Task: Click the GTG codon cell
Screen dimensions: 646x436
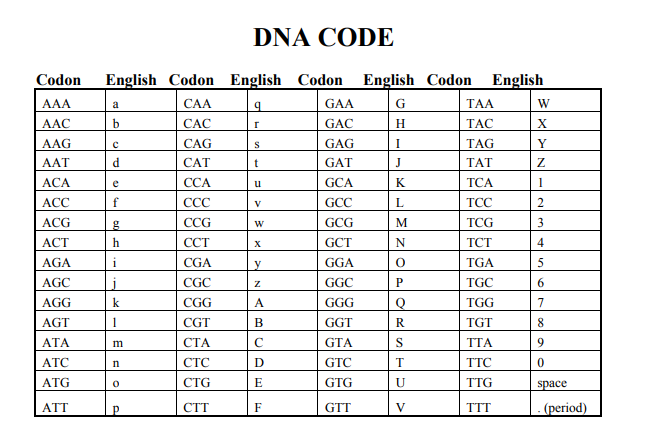Action: pos(340,383)
